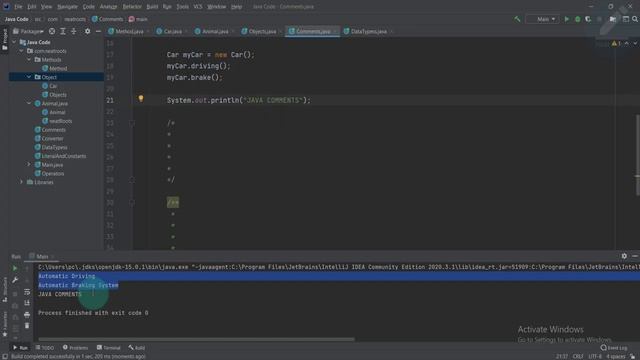640x360 pixels.
Task: Open the File menu
Action: tap(18, 7)
